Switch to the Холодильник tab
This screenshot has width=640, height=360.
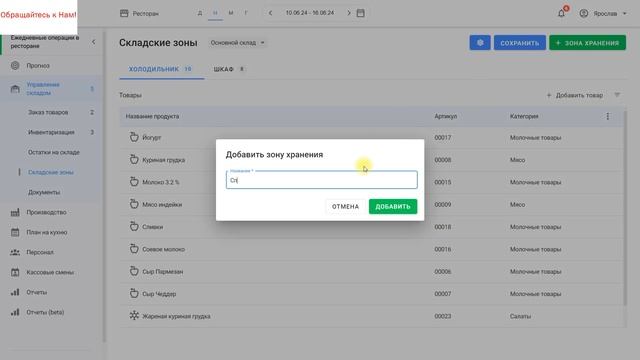pos(162,69)
